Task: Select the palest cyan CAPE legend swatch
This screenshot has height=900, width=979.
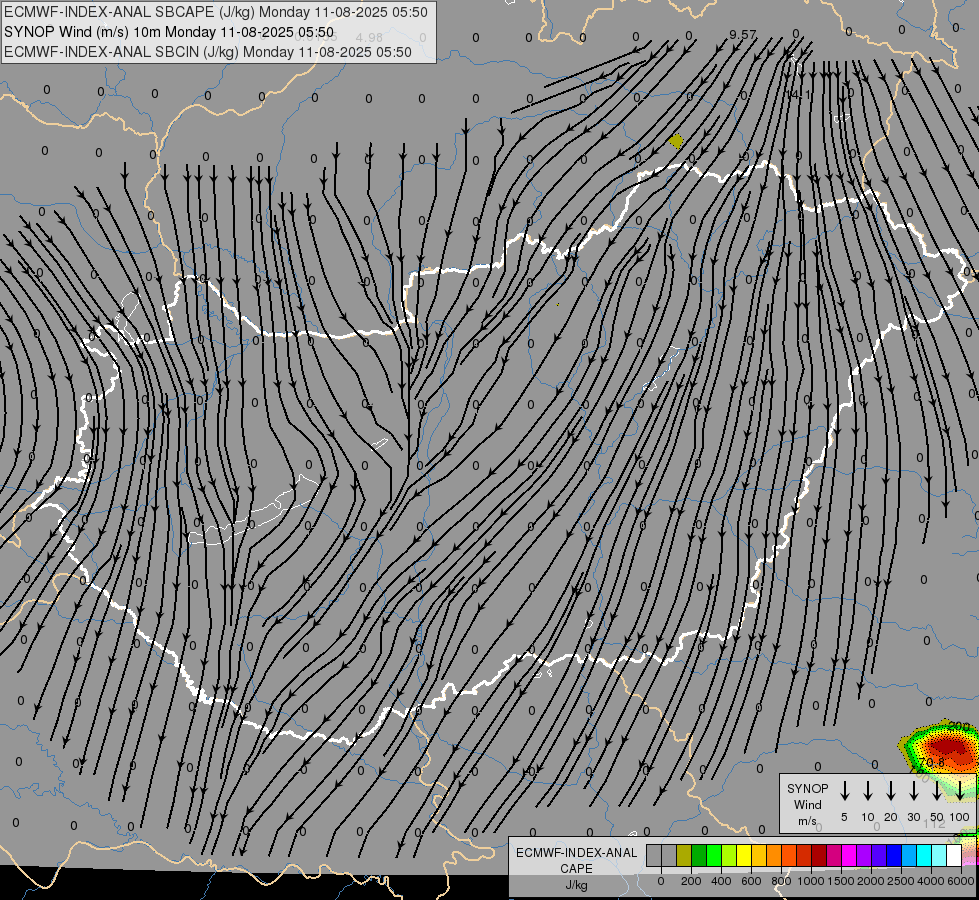Action: click(939, 855)
